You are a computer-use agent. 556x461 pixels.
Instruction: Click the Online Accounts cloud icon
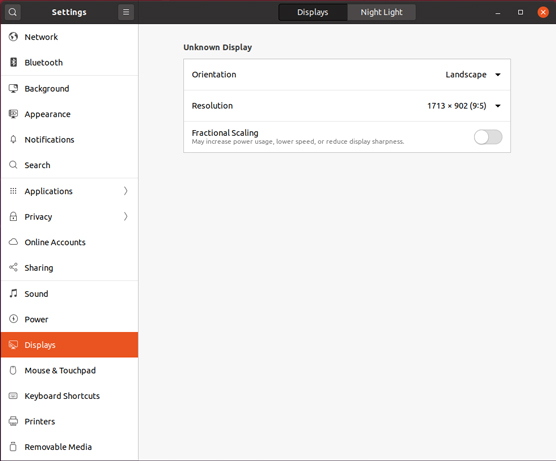[x=13, y=242]
